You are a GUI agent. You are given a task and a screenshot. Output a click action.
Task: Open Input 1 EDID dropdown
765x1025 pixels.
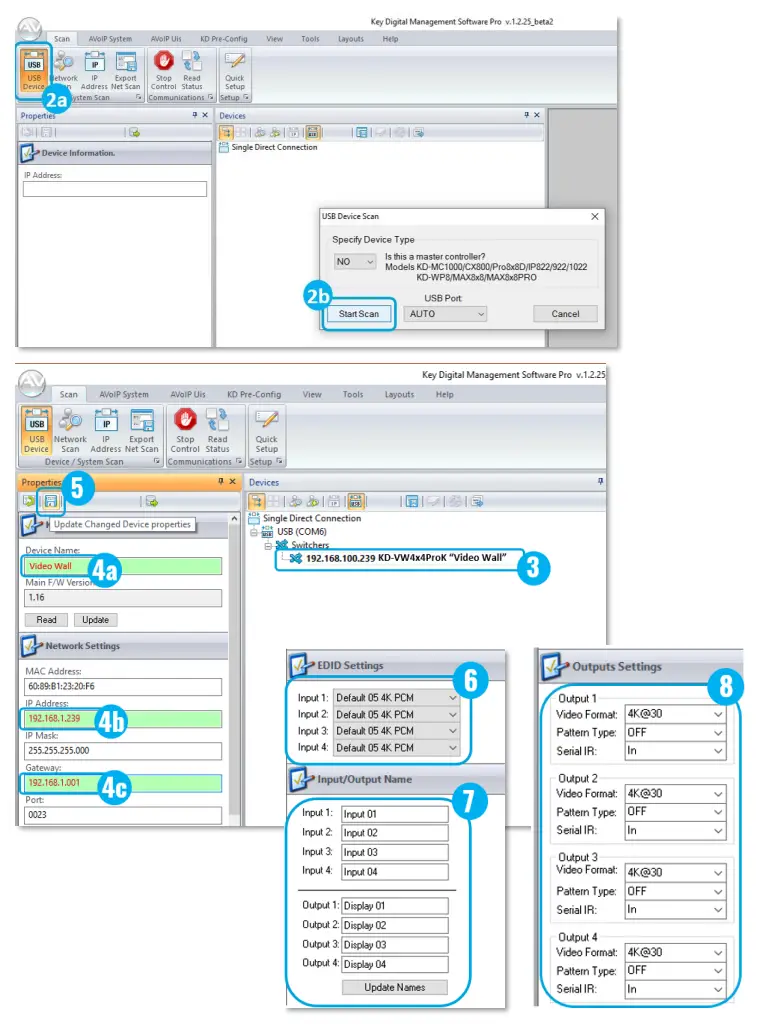(396, 697)
